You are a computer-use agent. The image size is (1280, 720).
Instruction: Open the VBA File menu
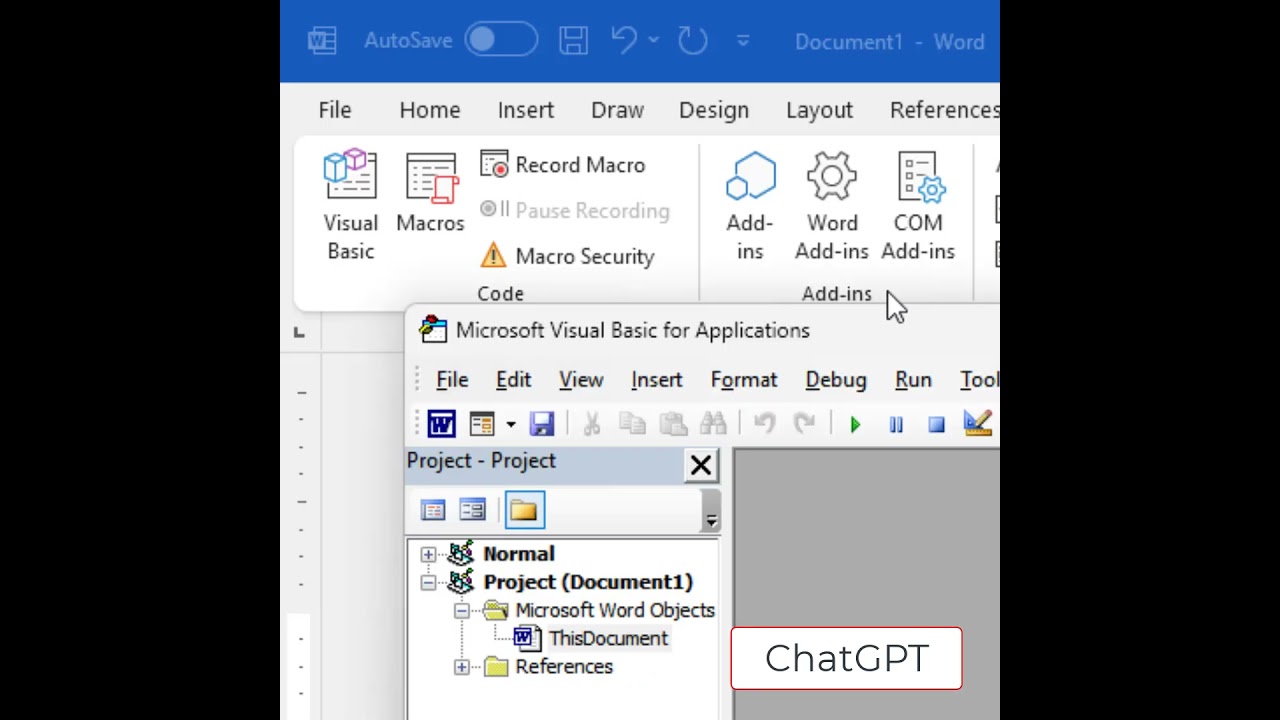click(x=452, y=380)
